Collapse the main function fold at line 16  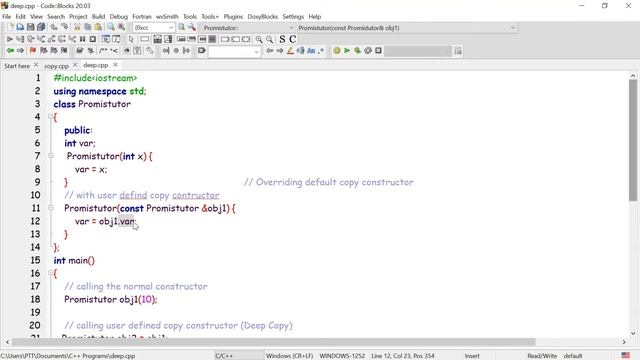coord(51,273)
